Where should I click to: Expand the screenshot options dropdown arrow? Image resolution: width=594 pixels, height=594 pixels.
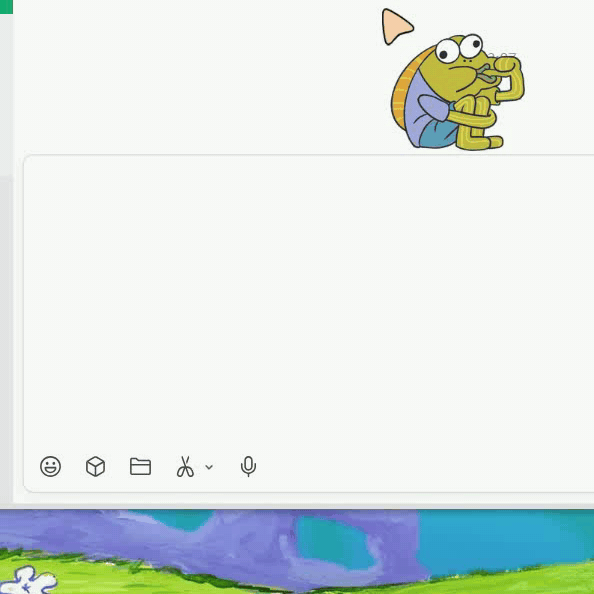(x=209, y=467)
